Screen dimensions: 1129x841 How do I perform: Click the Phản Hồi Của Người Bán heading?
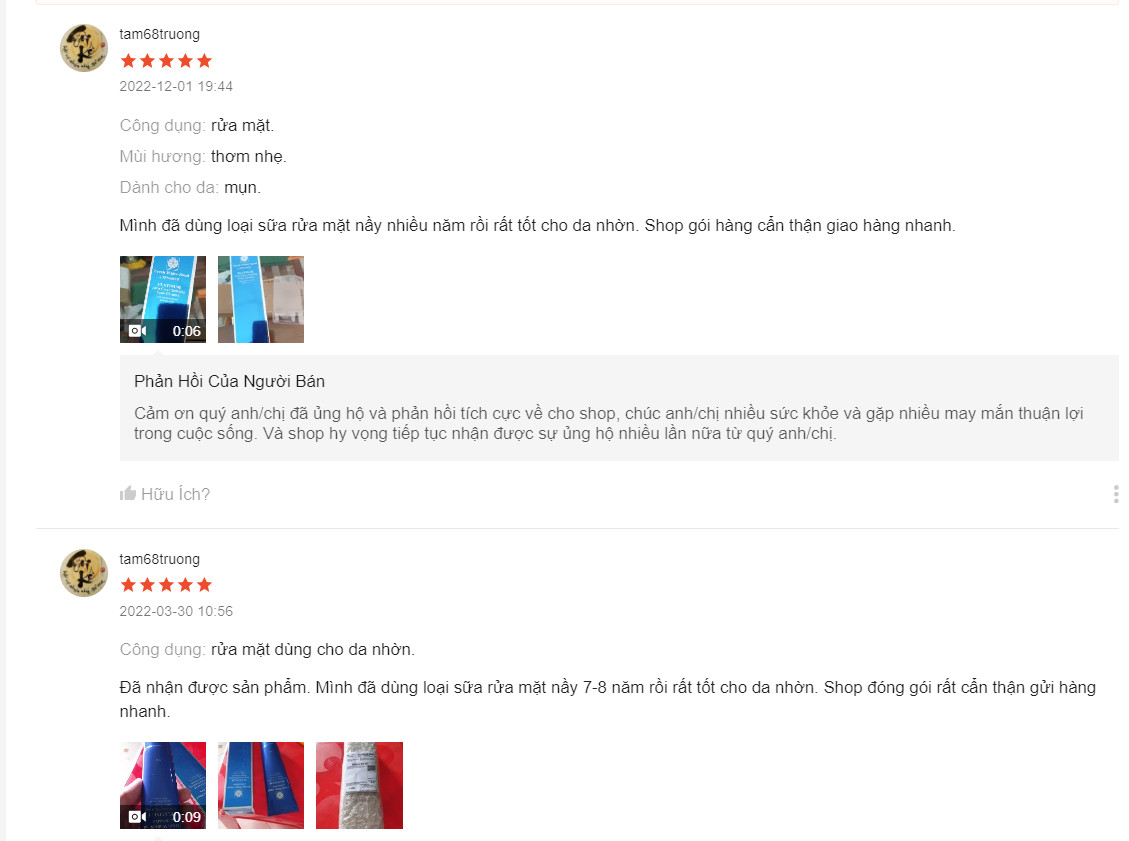pos(230,382)
